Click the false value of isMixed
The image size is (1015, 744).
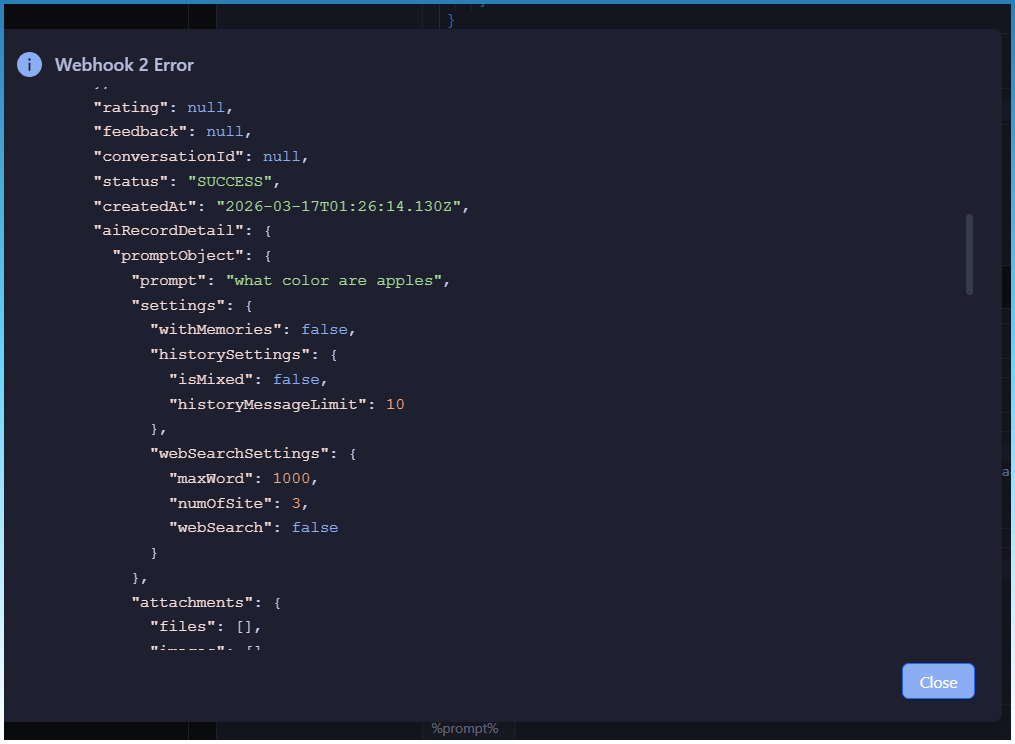[x=296, y=379]
